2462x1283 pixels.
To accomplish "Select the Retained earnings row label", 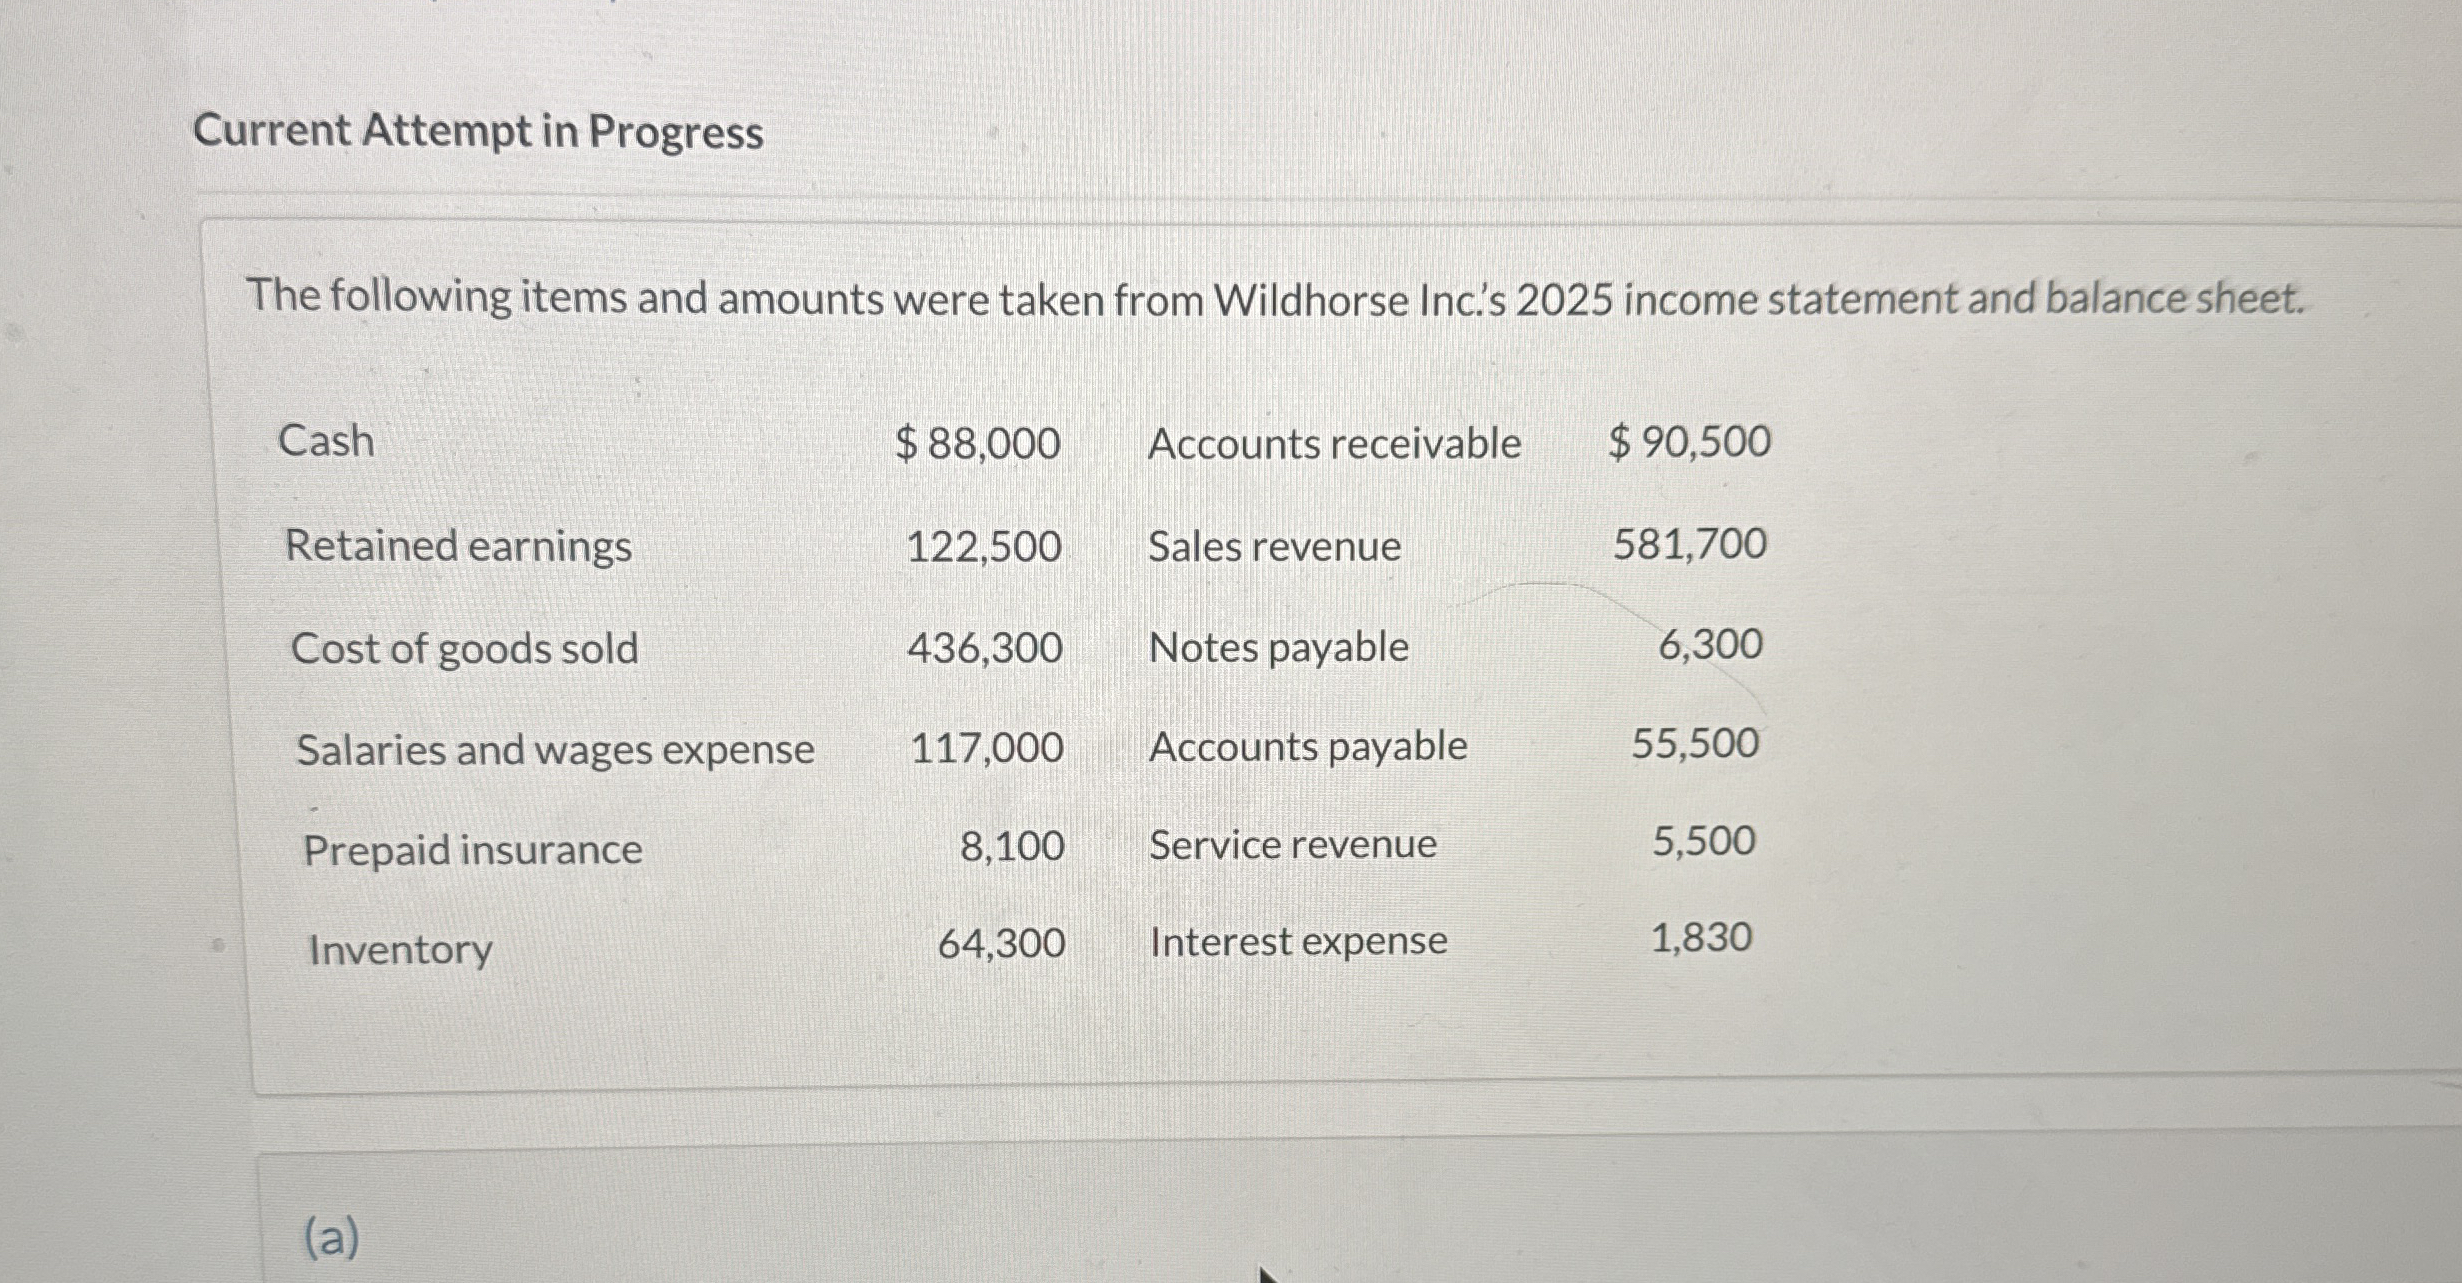I will (x=458, y=547).
